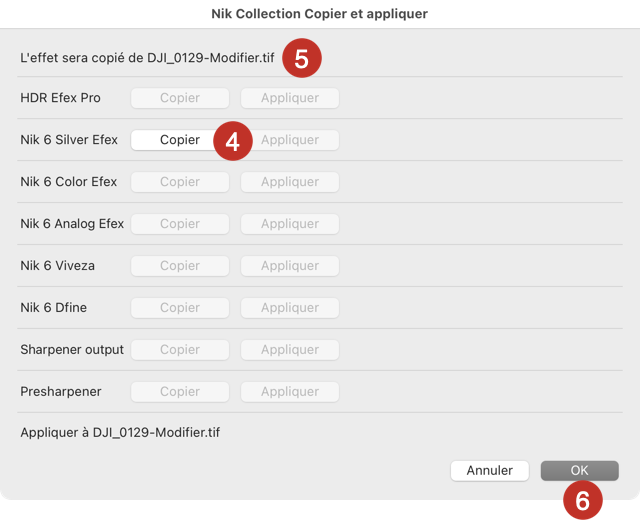Click the 'Nik 6 Color Efex' label
Image resolution: width=640 pixels, height=521 pixels.
[69, 182]
